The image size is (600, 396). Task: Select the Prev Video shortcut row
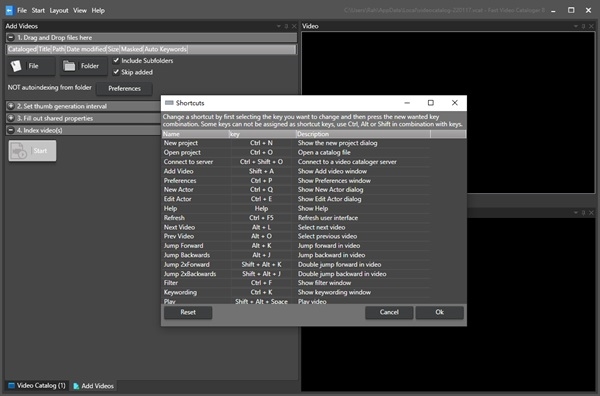(x=296, y=236)
